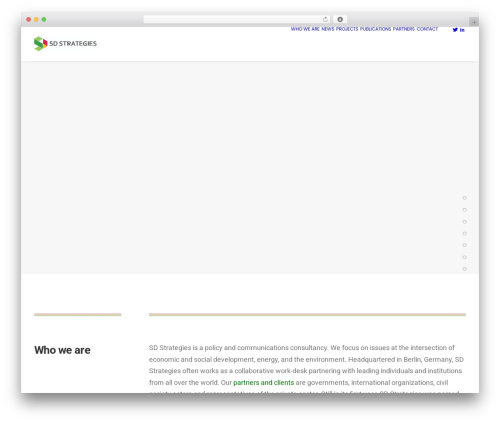Open the Partners menu item
The width and height of the screenshot is (500, 423).
coord(404,29)
